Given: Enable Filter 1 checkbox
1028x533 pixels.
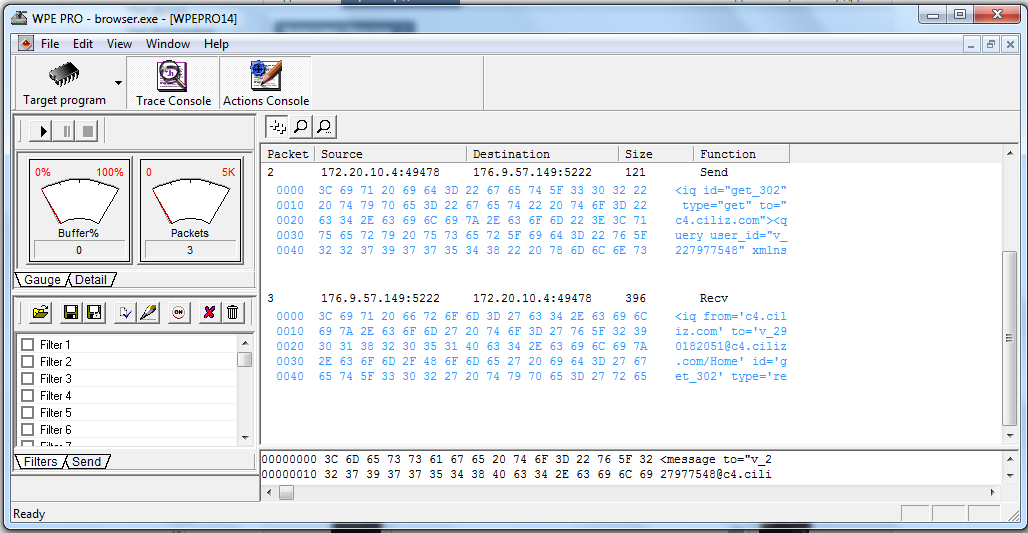Looking at the screenshot, I should pyautogui.click(x=28, y=345).
